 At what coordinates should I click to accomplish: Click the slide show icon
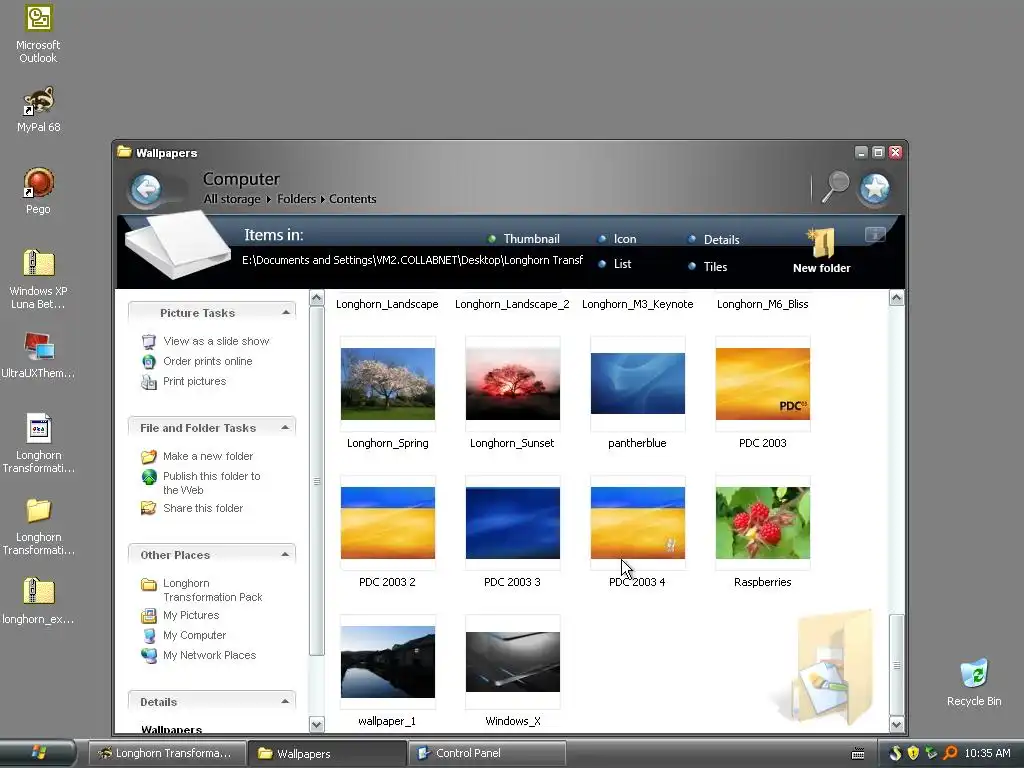coord(149,342)
